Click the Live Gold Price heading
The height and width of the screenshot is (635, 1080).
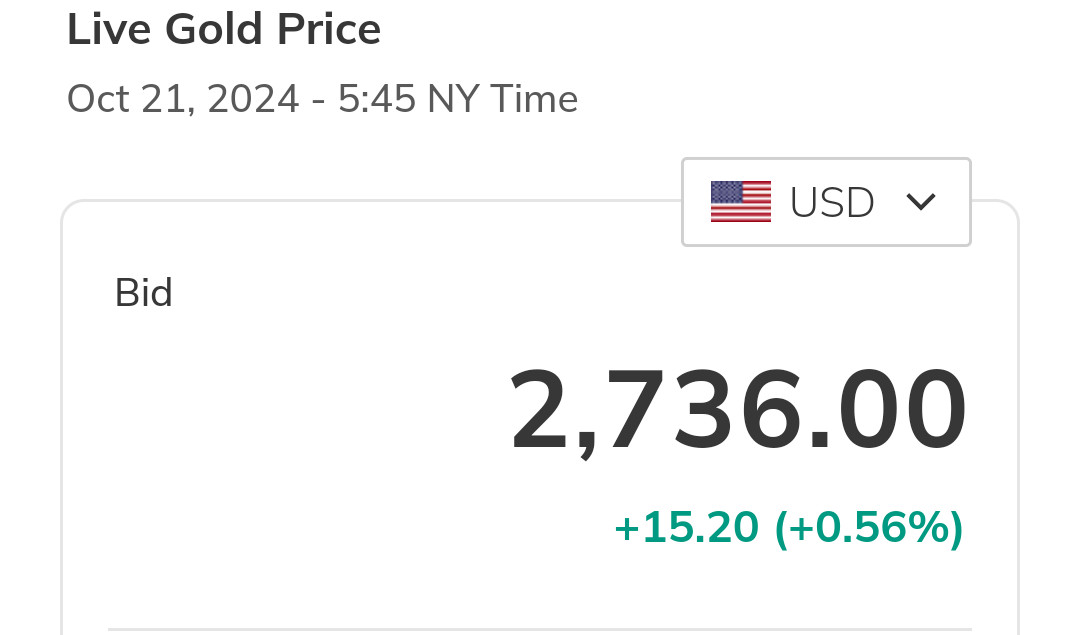pos(224,30)
